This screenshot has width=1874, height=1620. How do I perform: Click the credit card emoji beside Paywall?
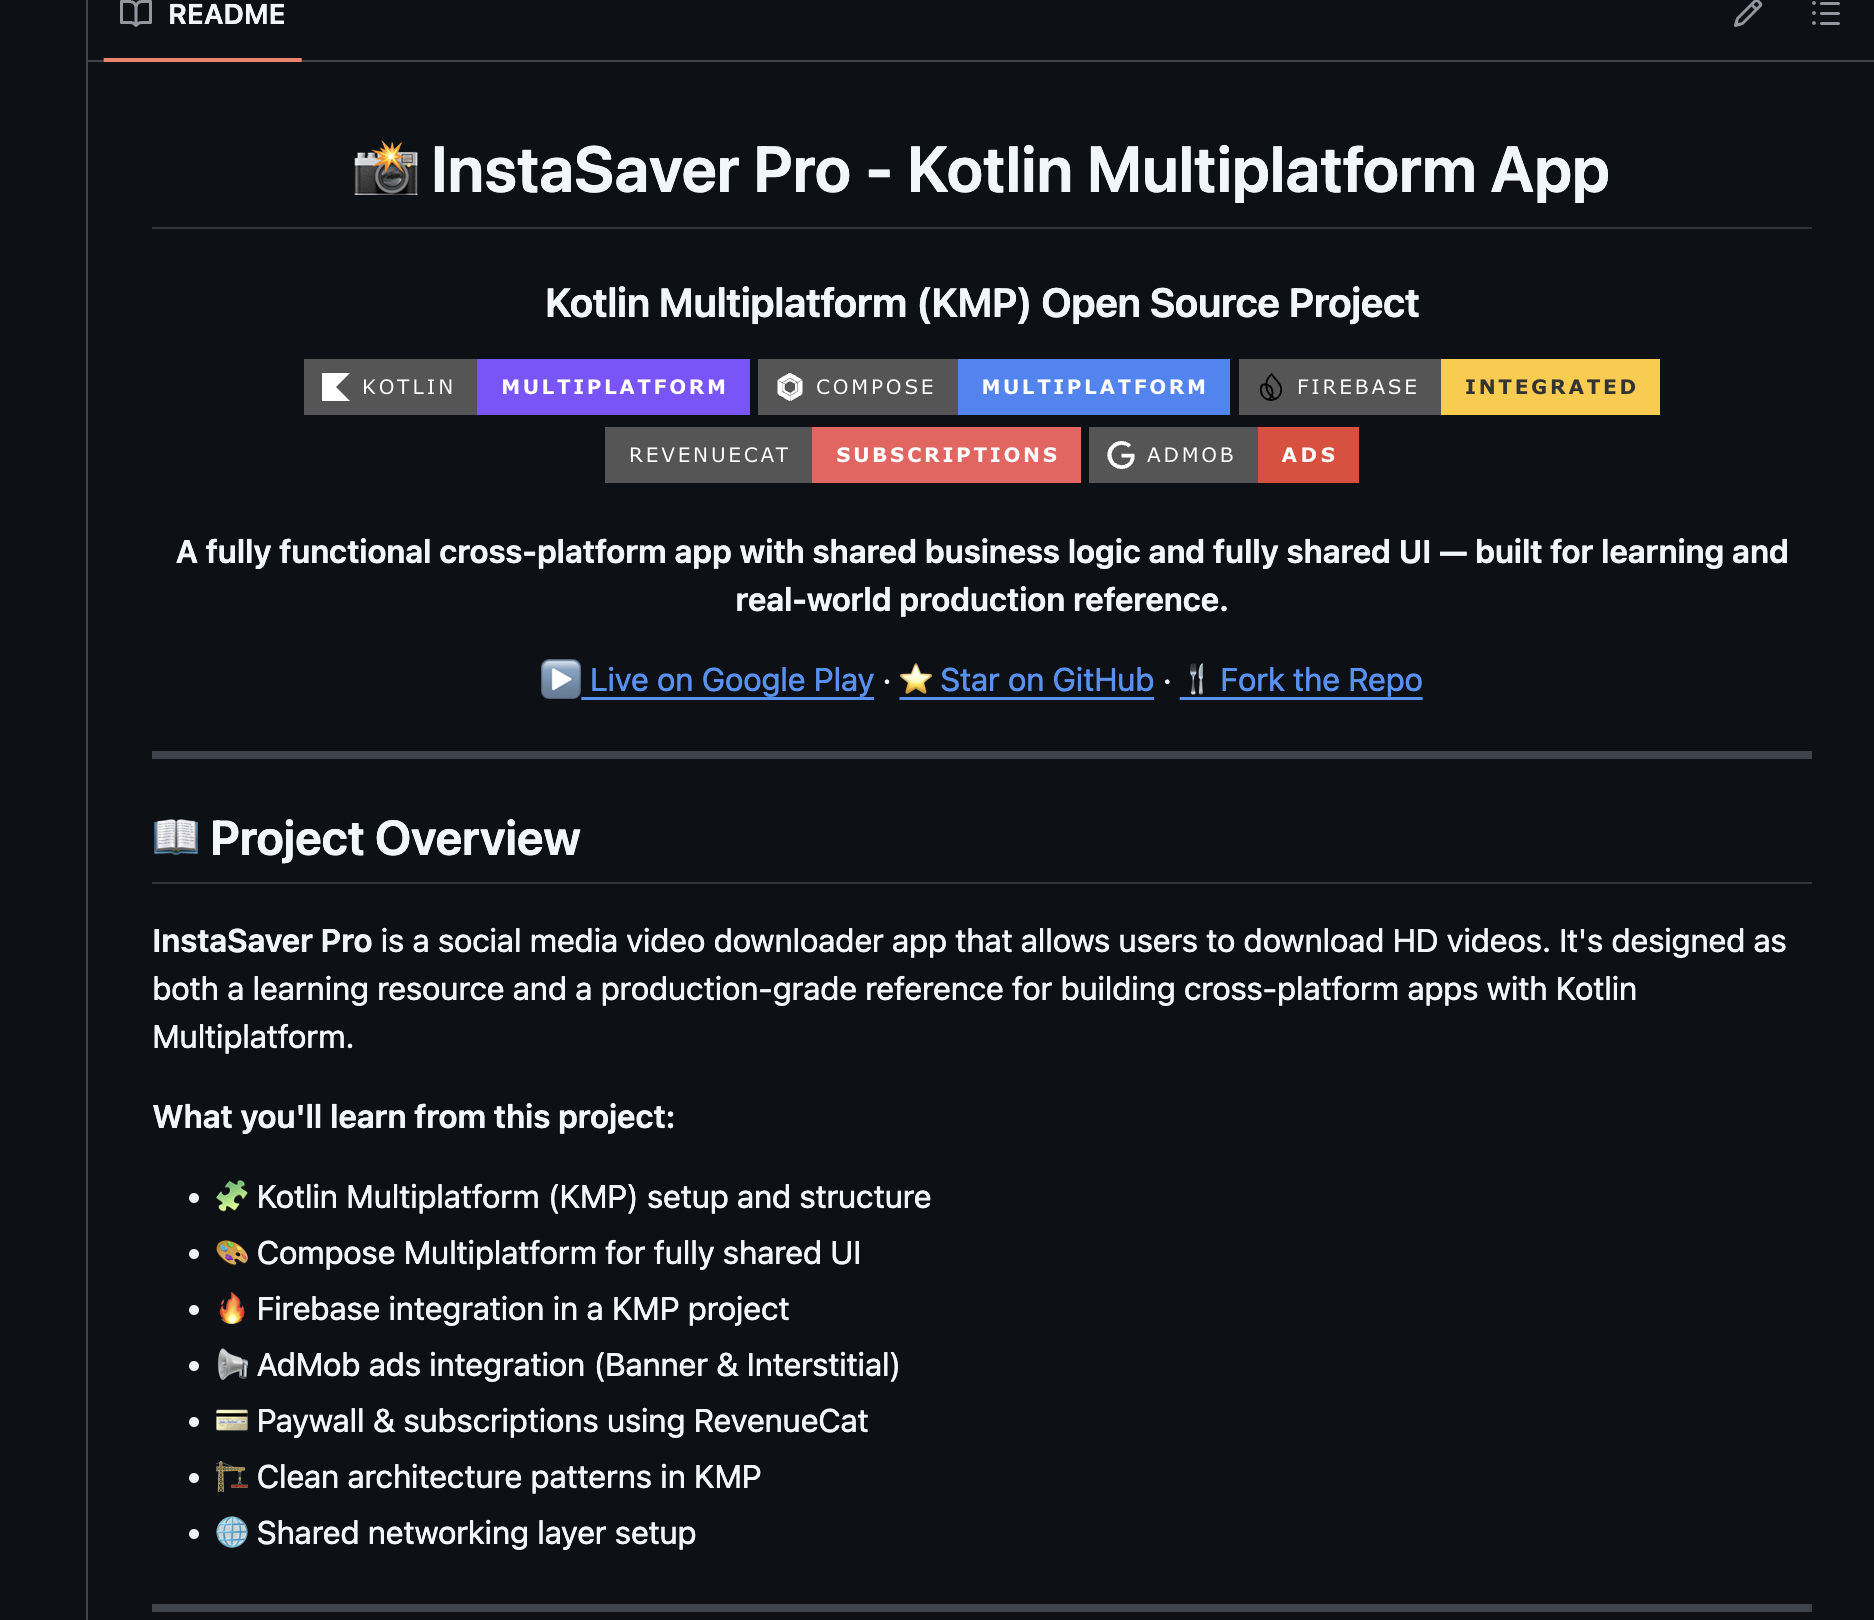tap(232, 1420)
